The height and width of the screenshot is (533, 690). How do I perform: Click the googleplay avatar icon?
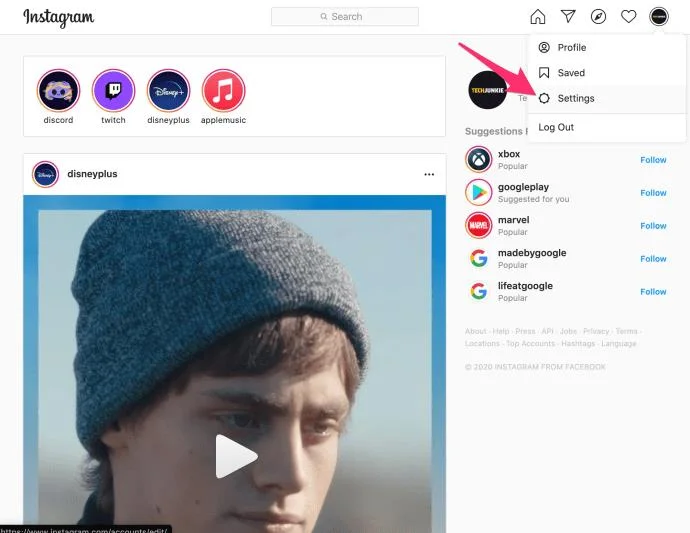coord(479,192)
